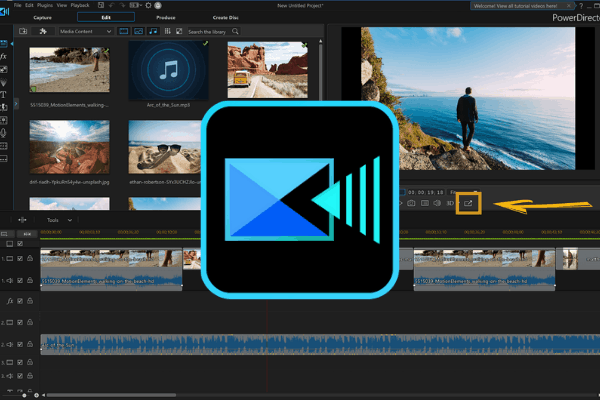Toggle the 3D preview mode button
Viewport: 600px width, 400px height.
point(450,203)
